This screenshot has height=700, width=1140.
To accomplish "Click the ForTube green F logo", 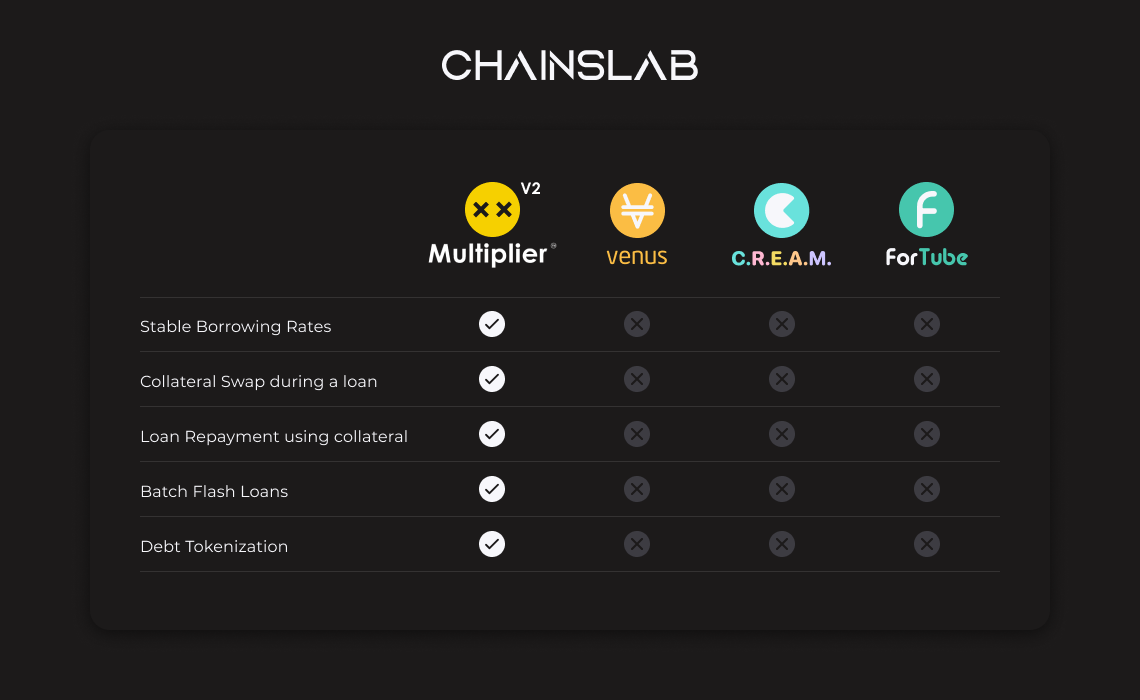I will 926,210.
